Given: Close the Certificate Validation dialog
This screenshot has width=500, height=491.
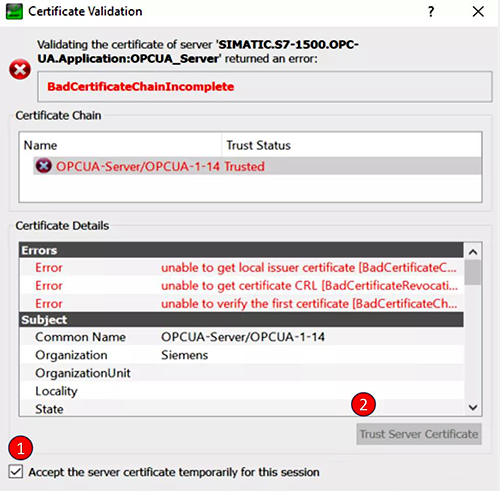Looking at the screenshot, I should [478, 12].
